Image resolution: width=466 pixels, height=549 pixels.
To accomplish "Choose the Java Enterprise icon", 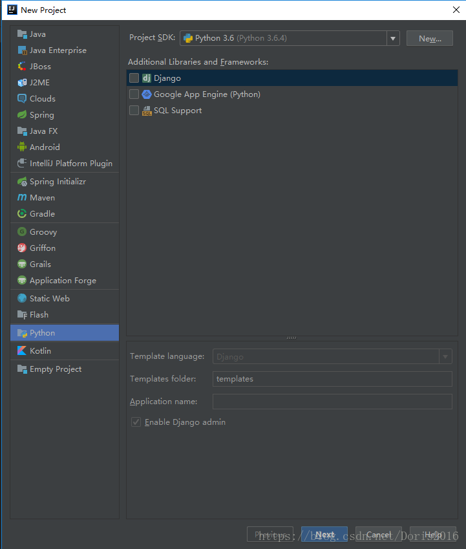I will (22, 50).
